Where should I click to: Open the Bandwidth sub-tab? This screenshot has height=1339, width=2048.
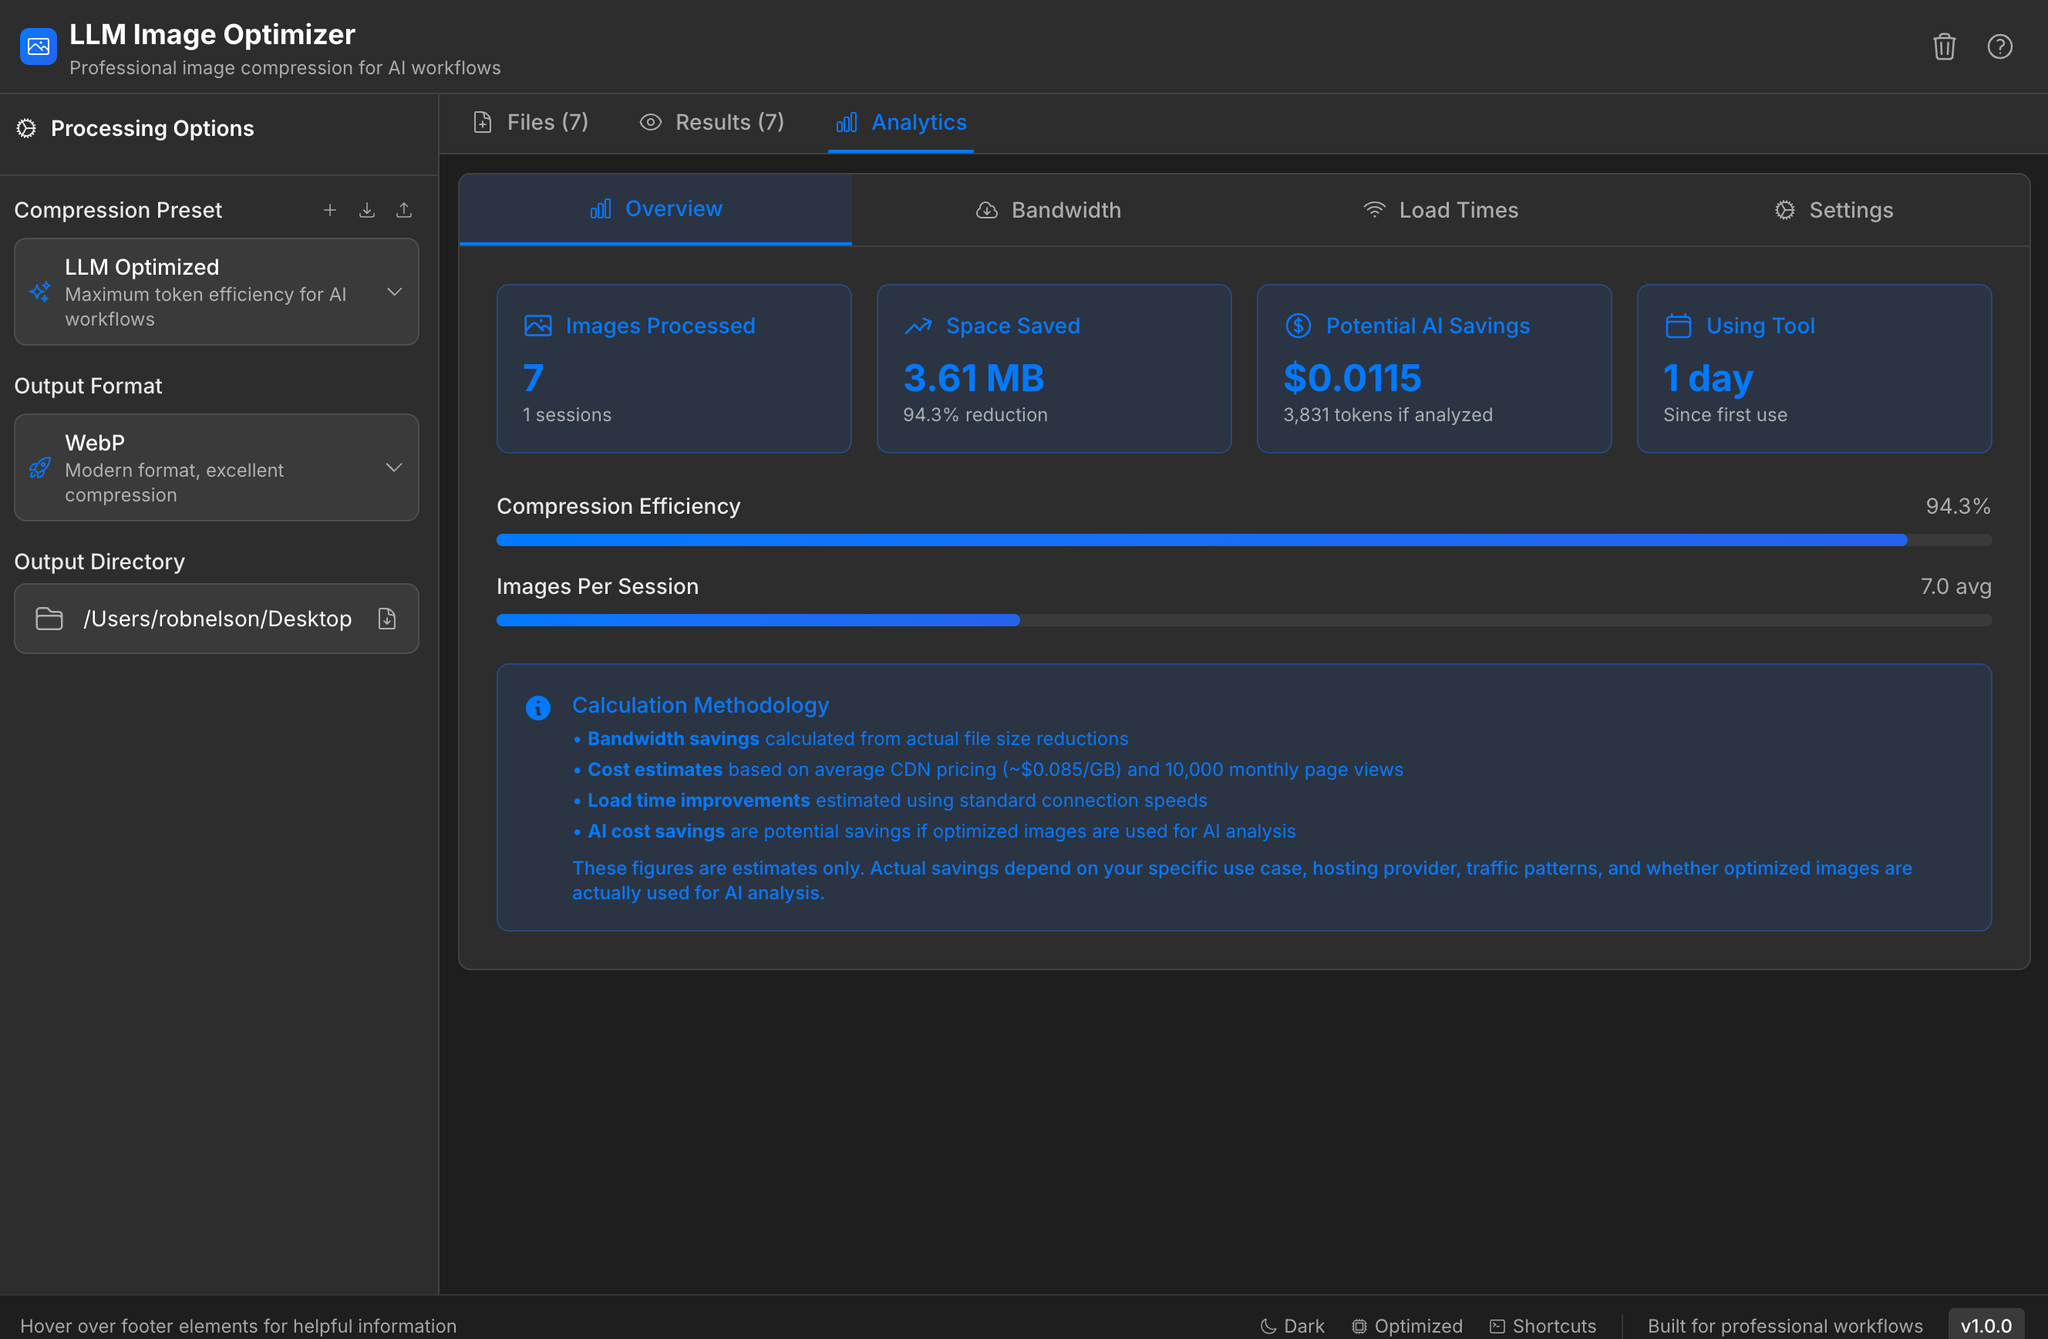point(1048,210)
